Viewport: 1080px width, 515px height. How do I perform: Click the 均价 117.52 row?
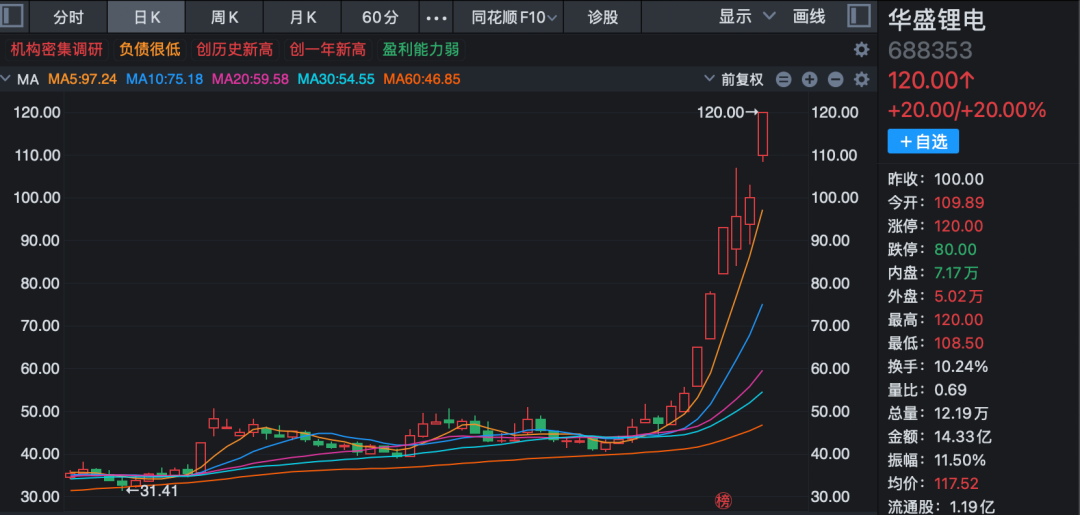[933, 483]
